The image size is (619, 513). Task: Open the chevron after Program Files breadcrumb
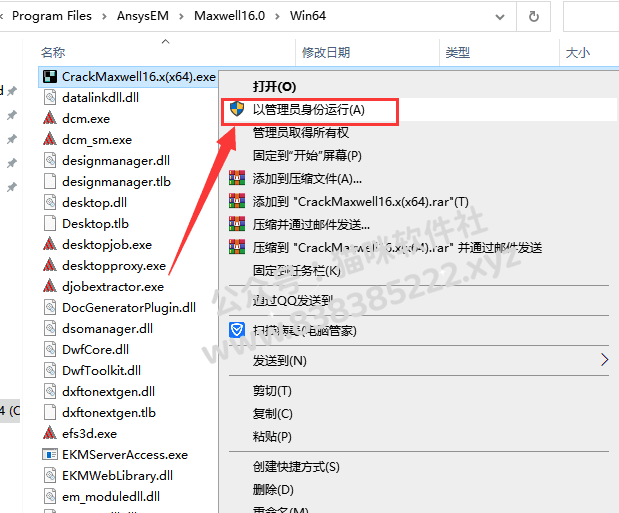click(104, 16)
